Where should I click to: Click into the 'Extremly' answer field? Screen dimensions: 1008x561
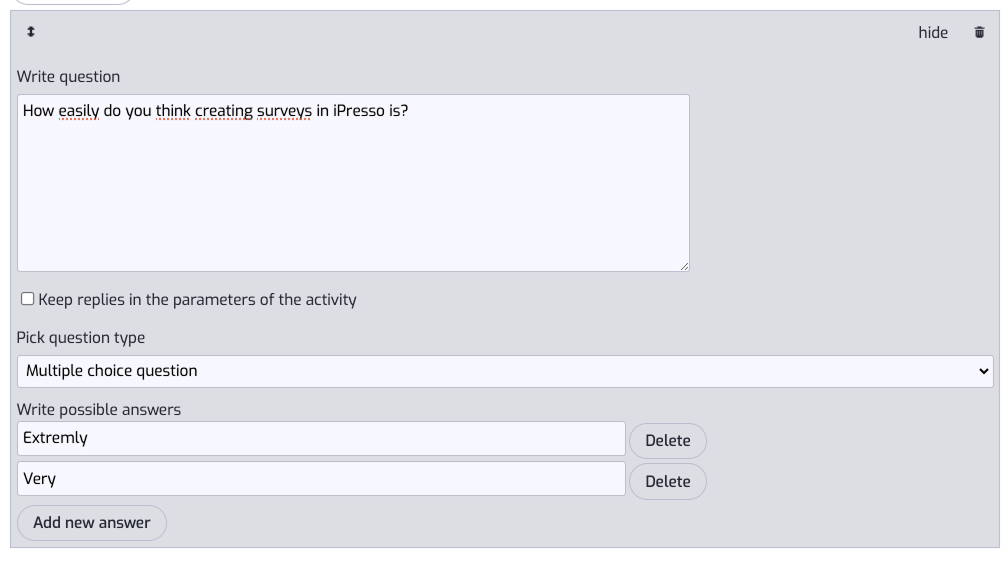tap(321, 438)
